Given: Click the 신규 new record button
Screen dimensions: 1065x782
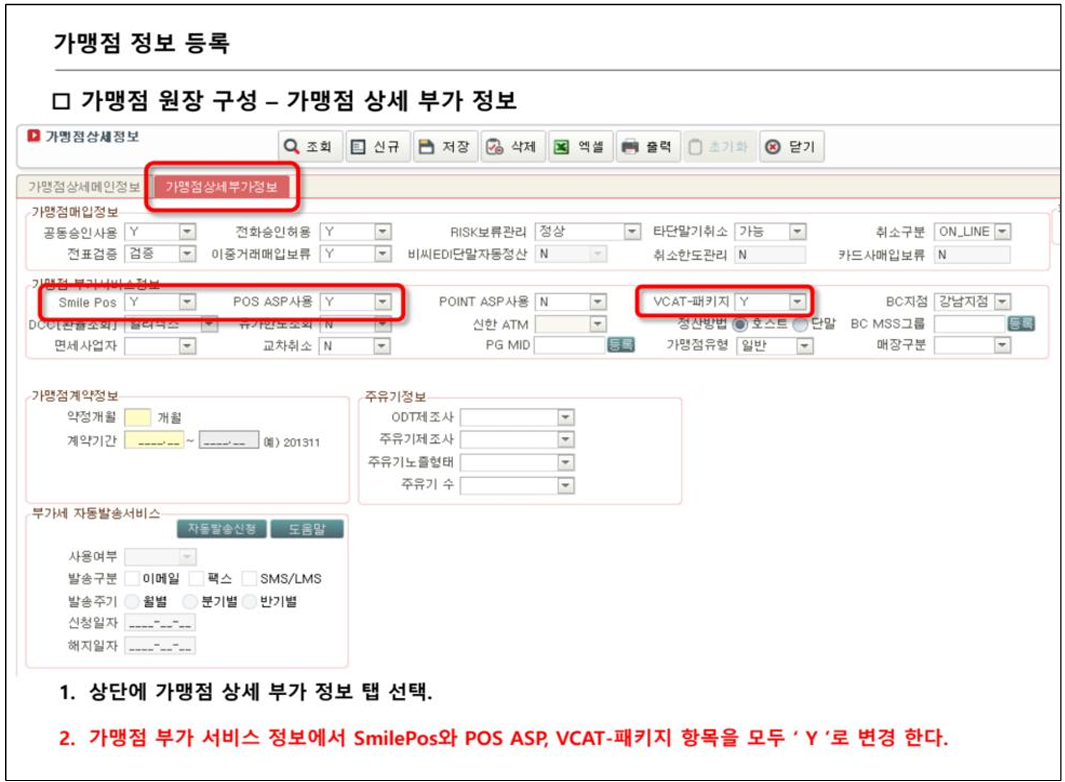Looking at the screenshot, I should click(x=375, y=147).
